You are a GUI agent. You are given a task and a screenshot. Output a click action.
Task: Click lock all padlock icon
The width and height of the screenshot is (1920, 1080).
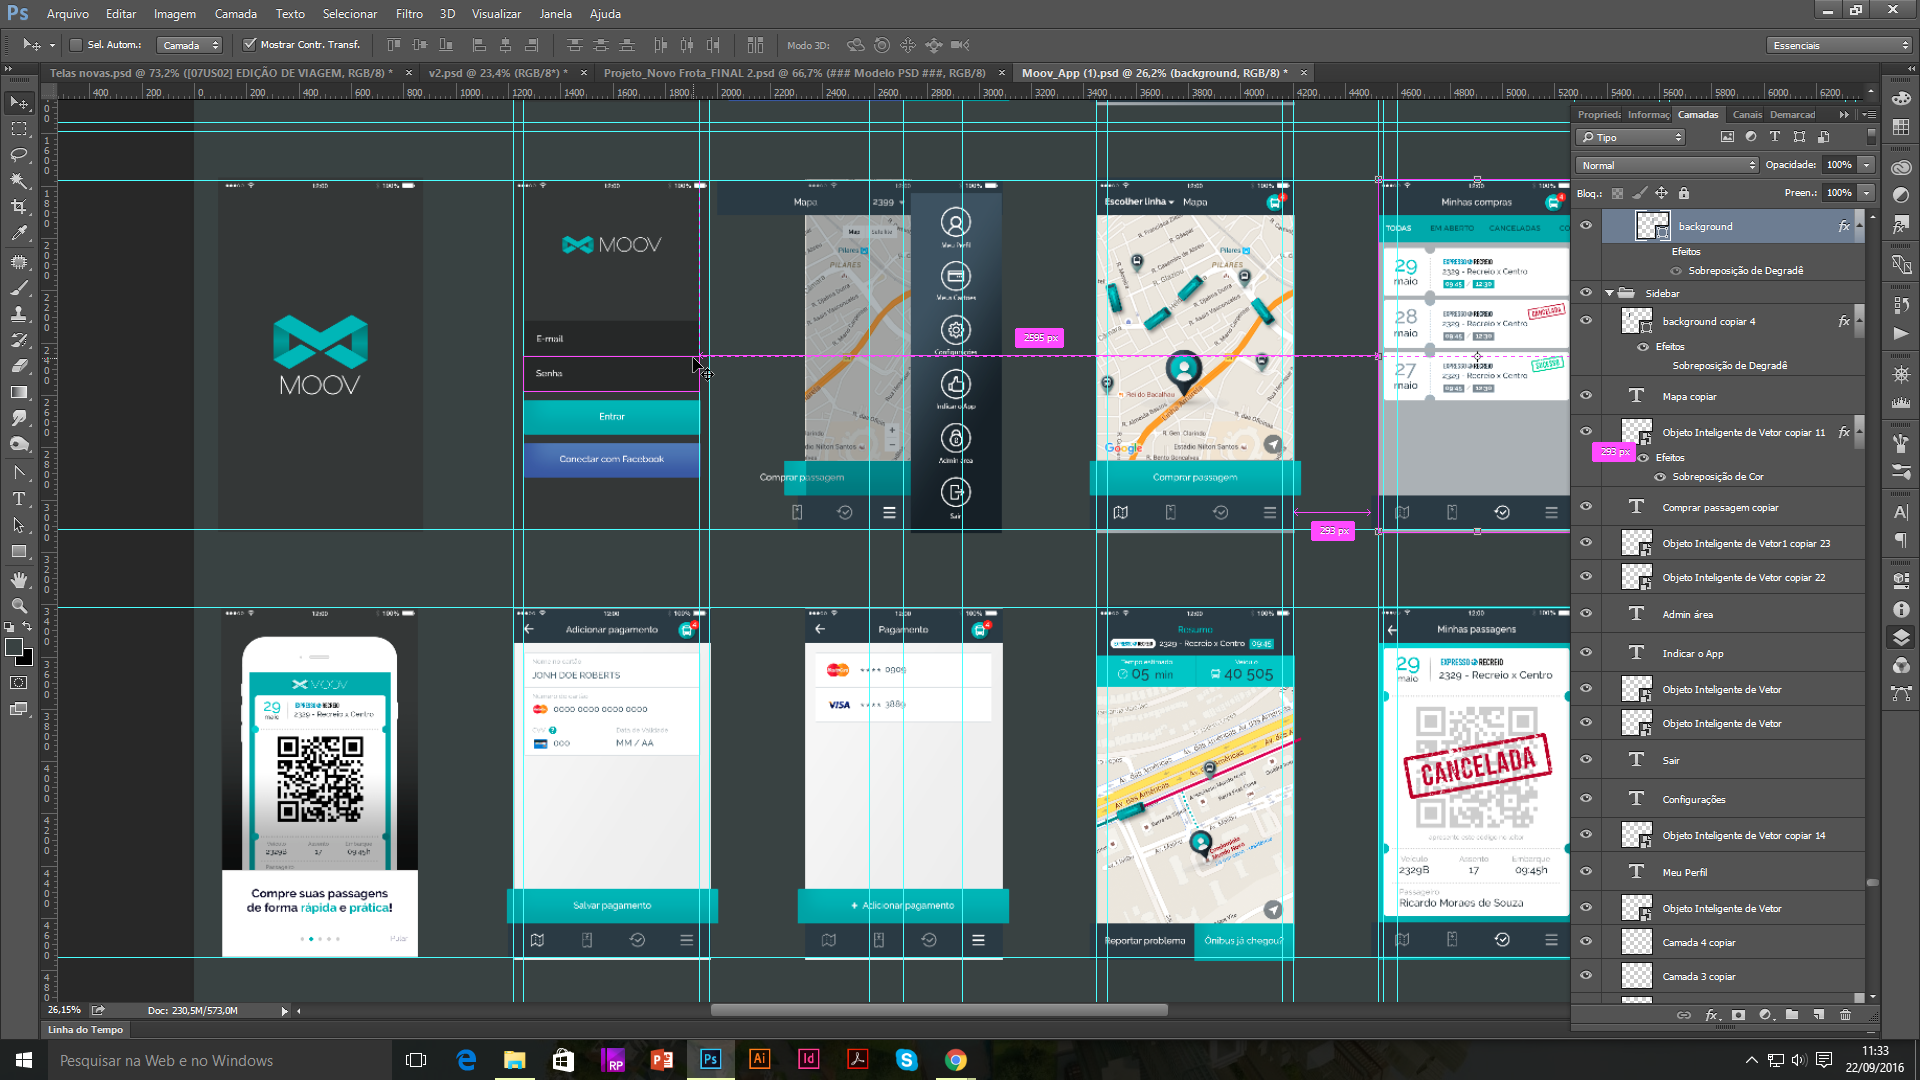1684,193
